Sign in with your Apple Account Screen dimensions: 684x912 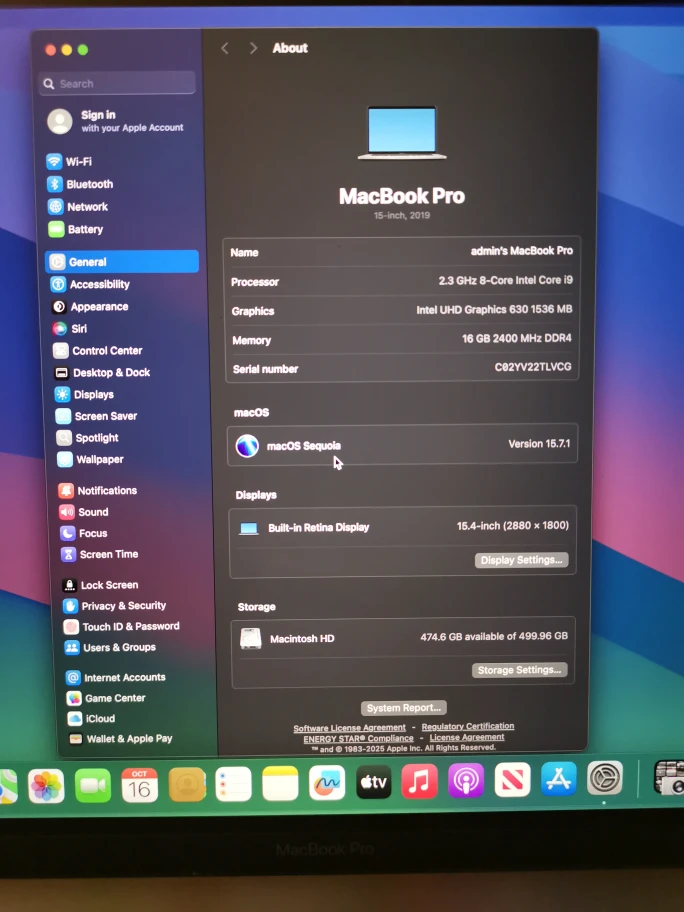[116, 121]
